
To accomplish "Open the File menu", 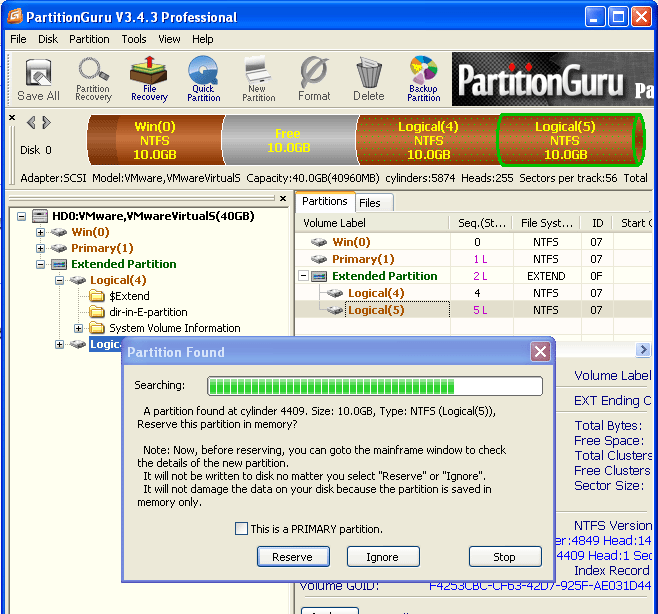I will pos(18,39).
